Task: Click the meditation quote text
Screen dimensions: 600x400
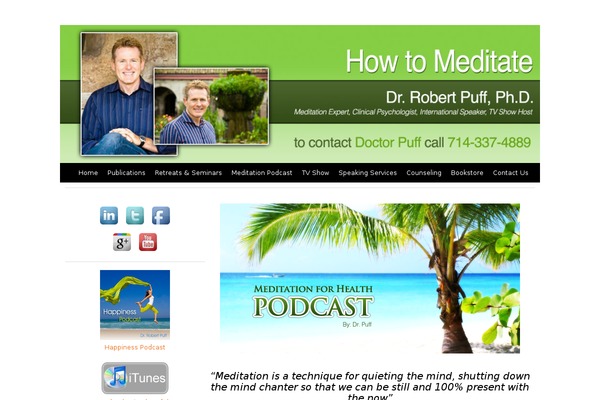Action: click(370, 386)
